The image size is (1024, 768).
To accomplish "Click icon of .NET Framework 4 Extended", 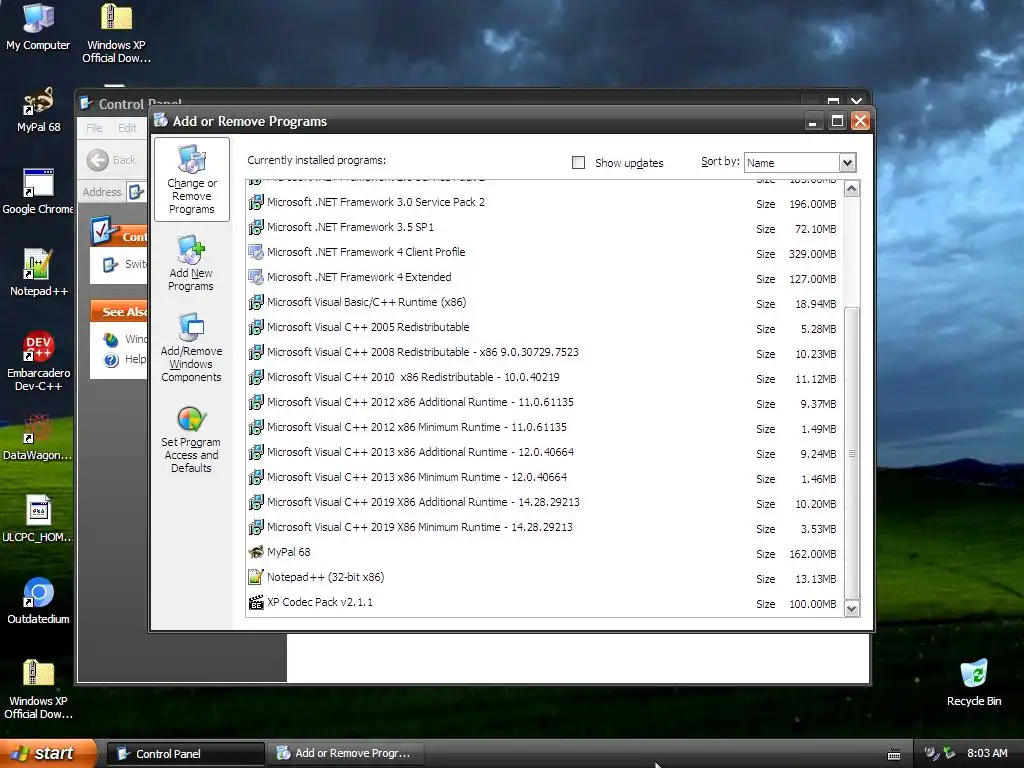I will [256, 277].
